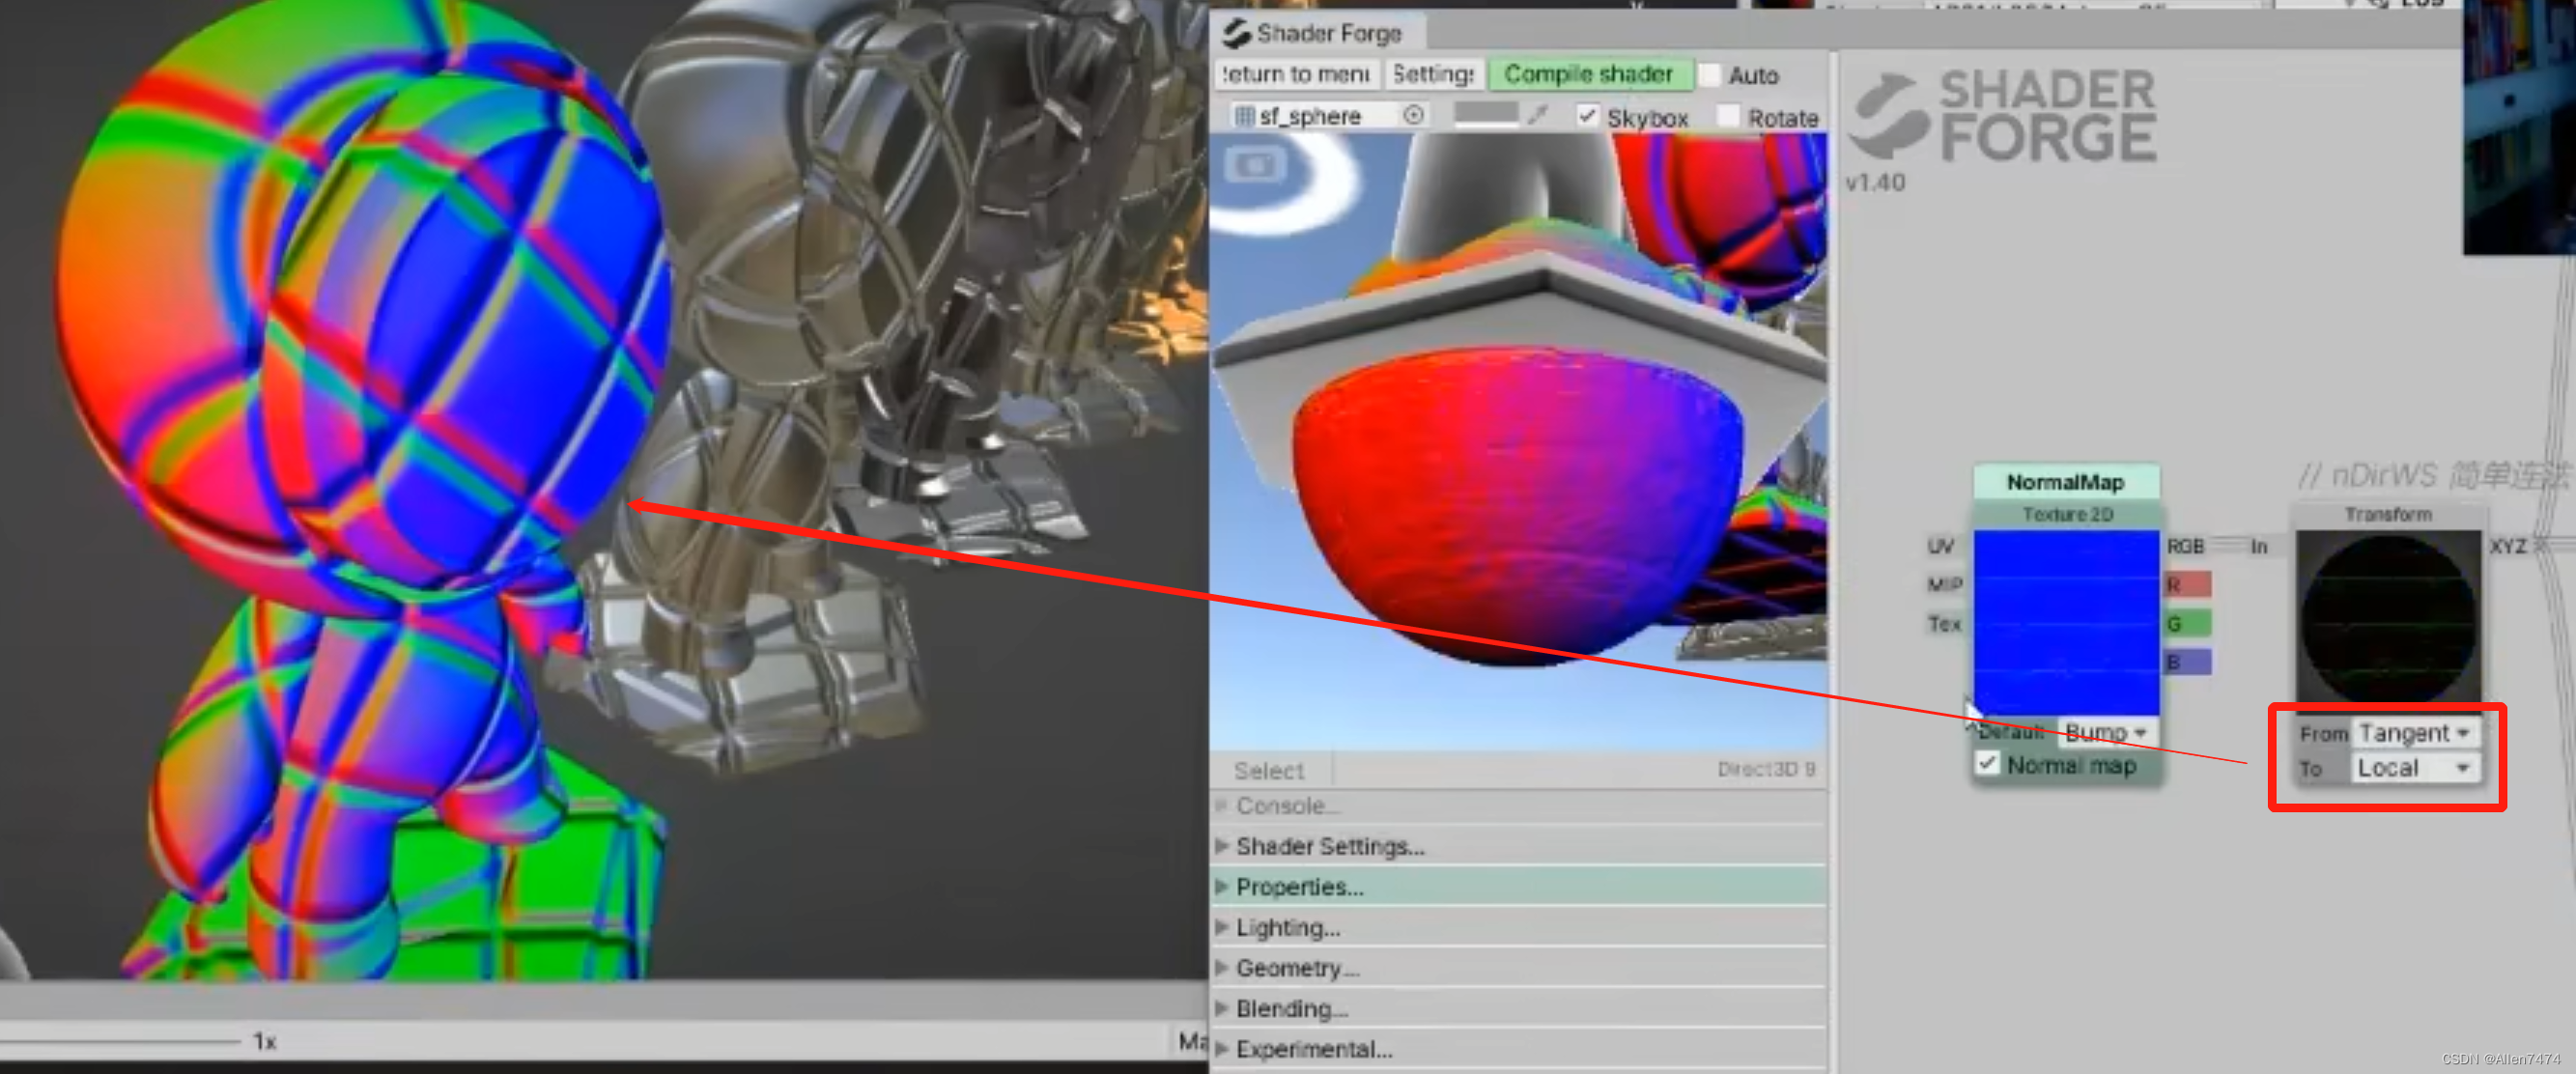Click the green G output connector

click(2187, 624)
